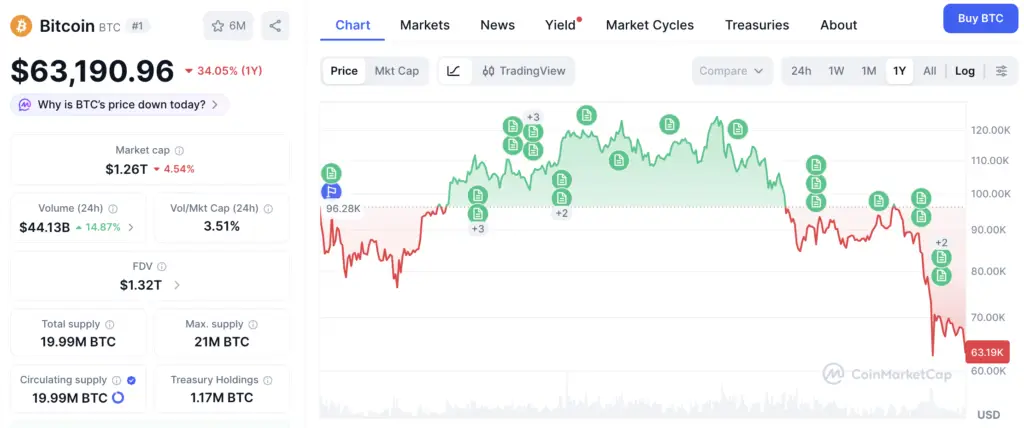Image resolution: width=1024 pixels, height=428 pixels.
Task: Open the Compare dropdown
Action: (732, 71)
